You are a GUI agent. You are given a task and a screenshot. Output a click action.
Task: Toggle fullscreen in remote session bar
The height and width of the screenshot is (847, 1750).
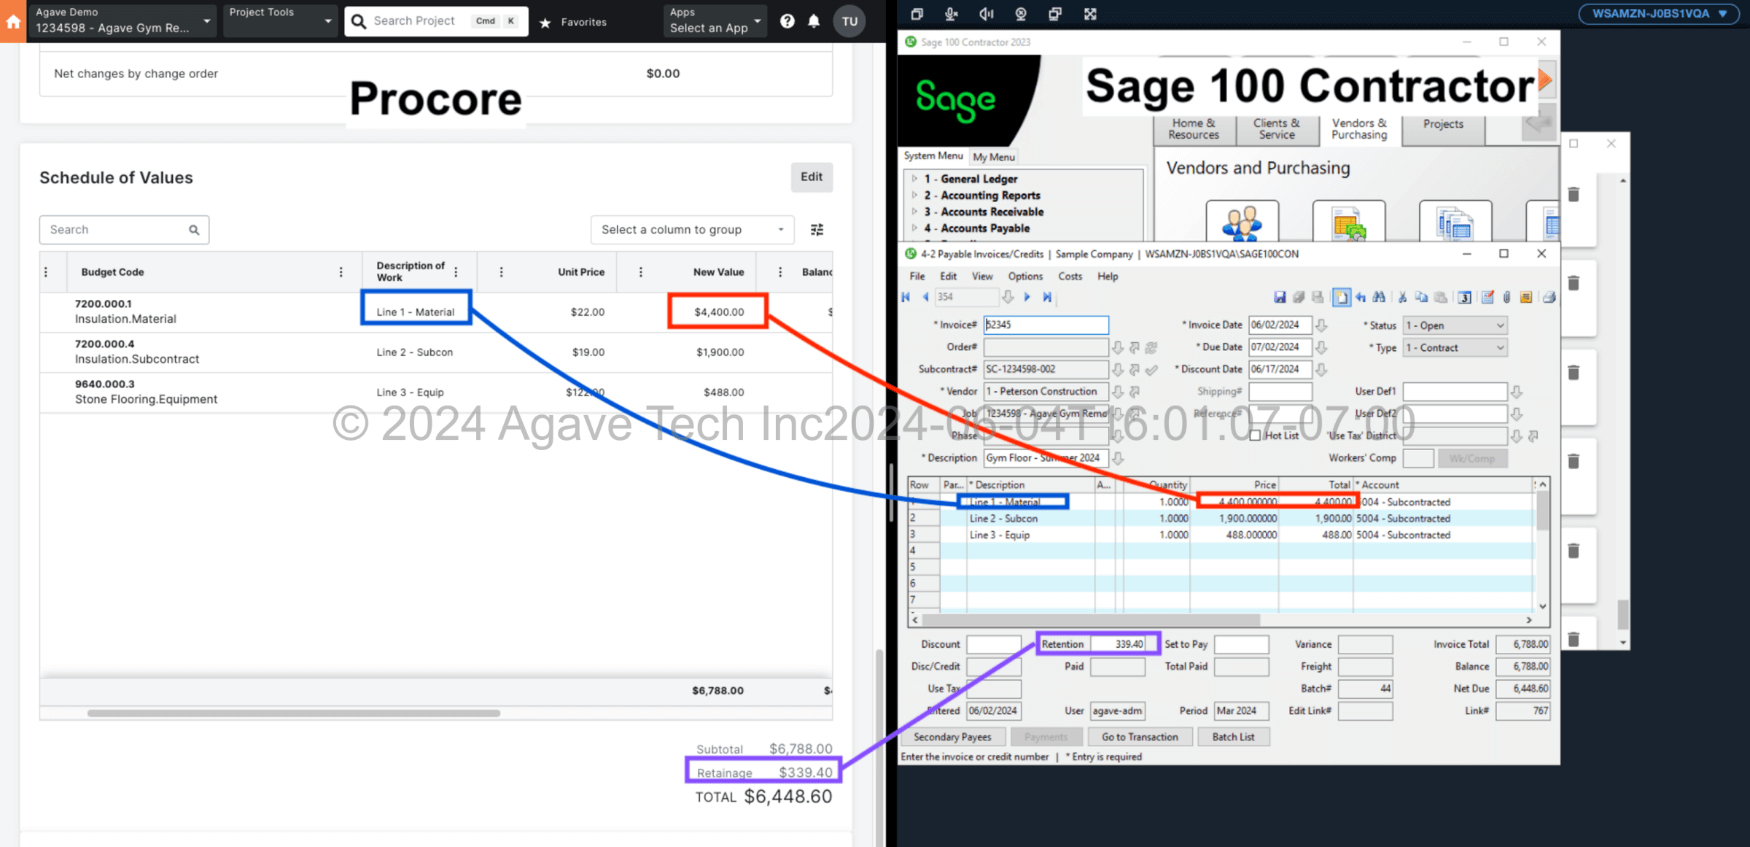[1090, 14]
